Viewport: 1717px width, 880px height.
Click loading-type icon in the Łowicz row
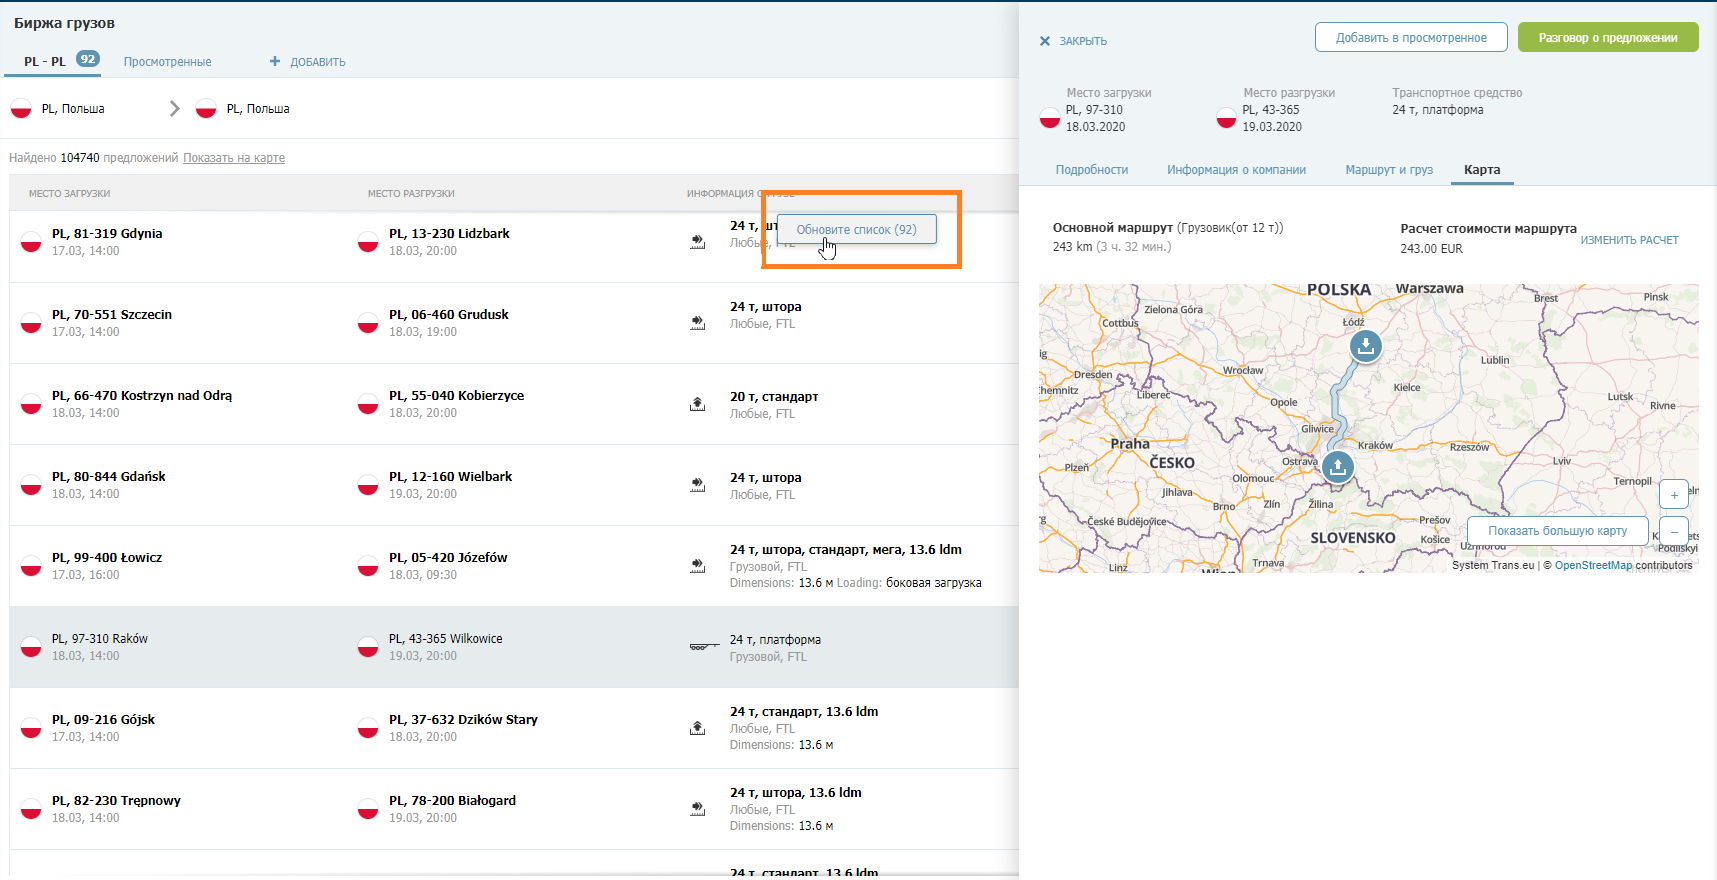tap(698, 565)
